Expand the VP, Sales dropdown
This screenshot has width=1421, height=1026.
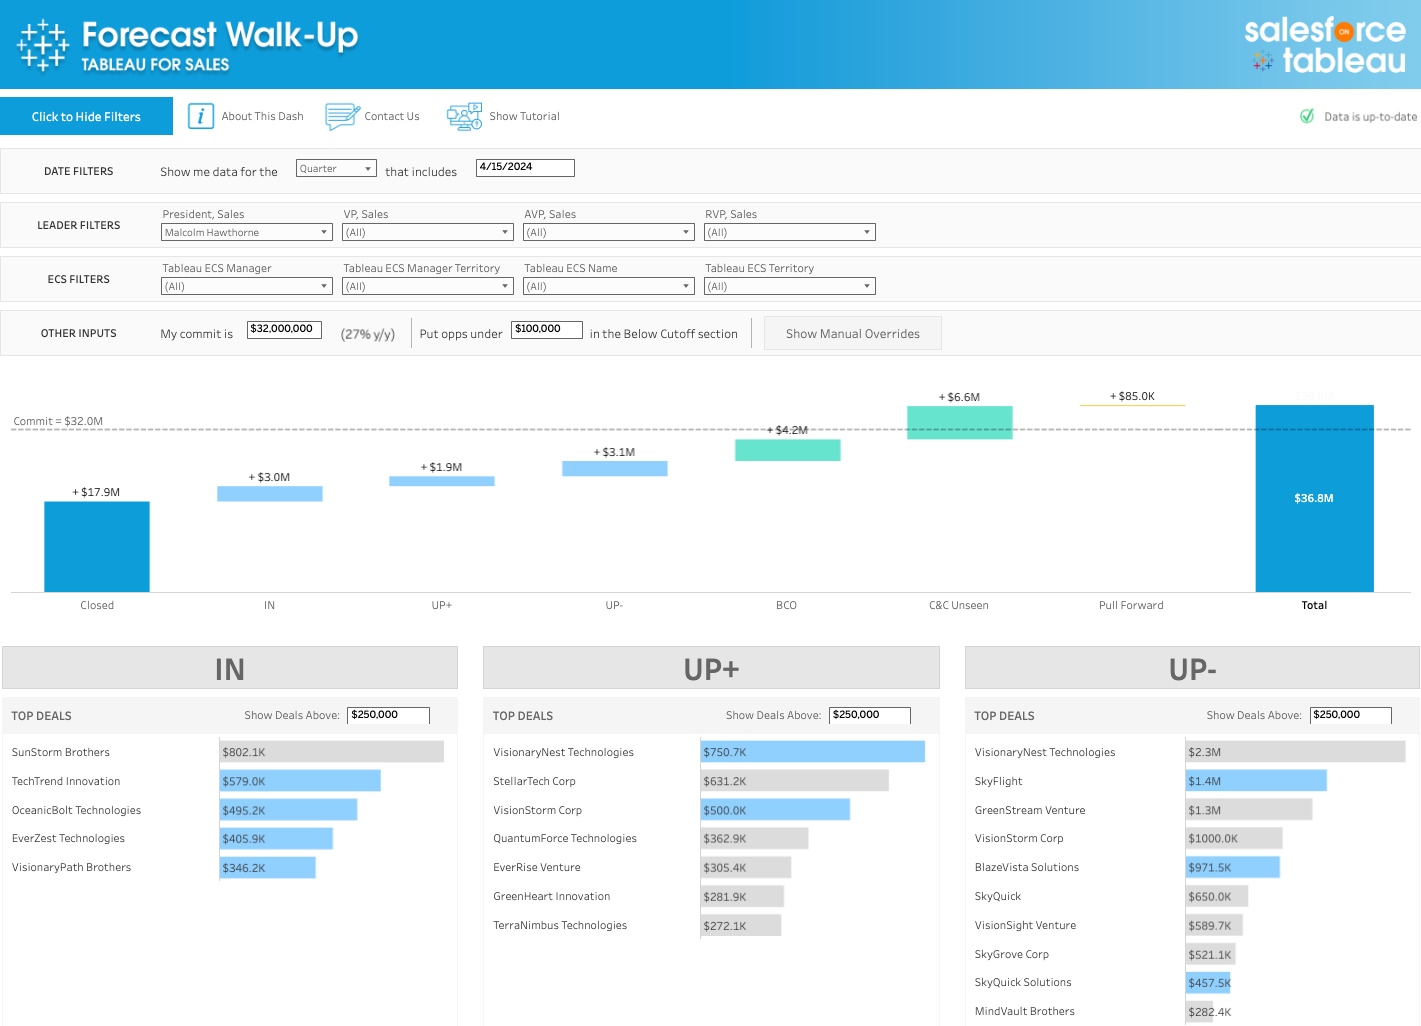click(x=427, y=232)
